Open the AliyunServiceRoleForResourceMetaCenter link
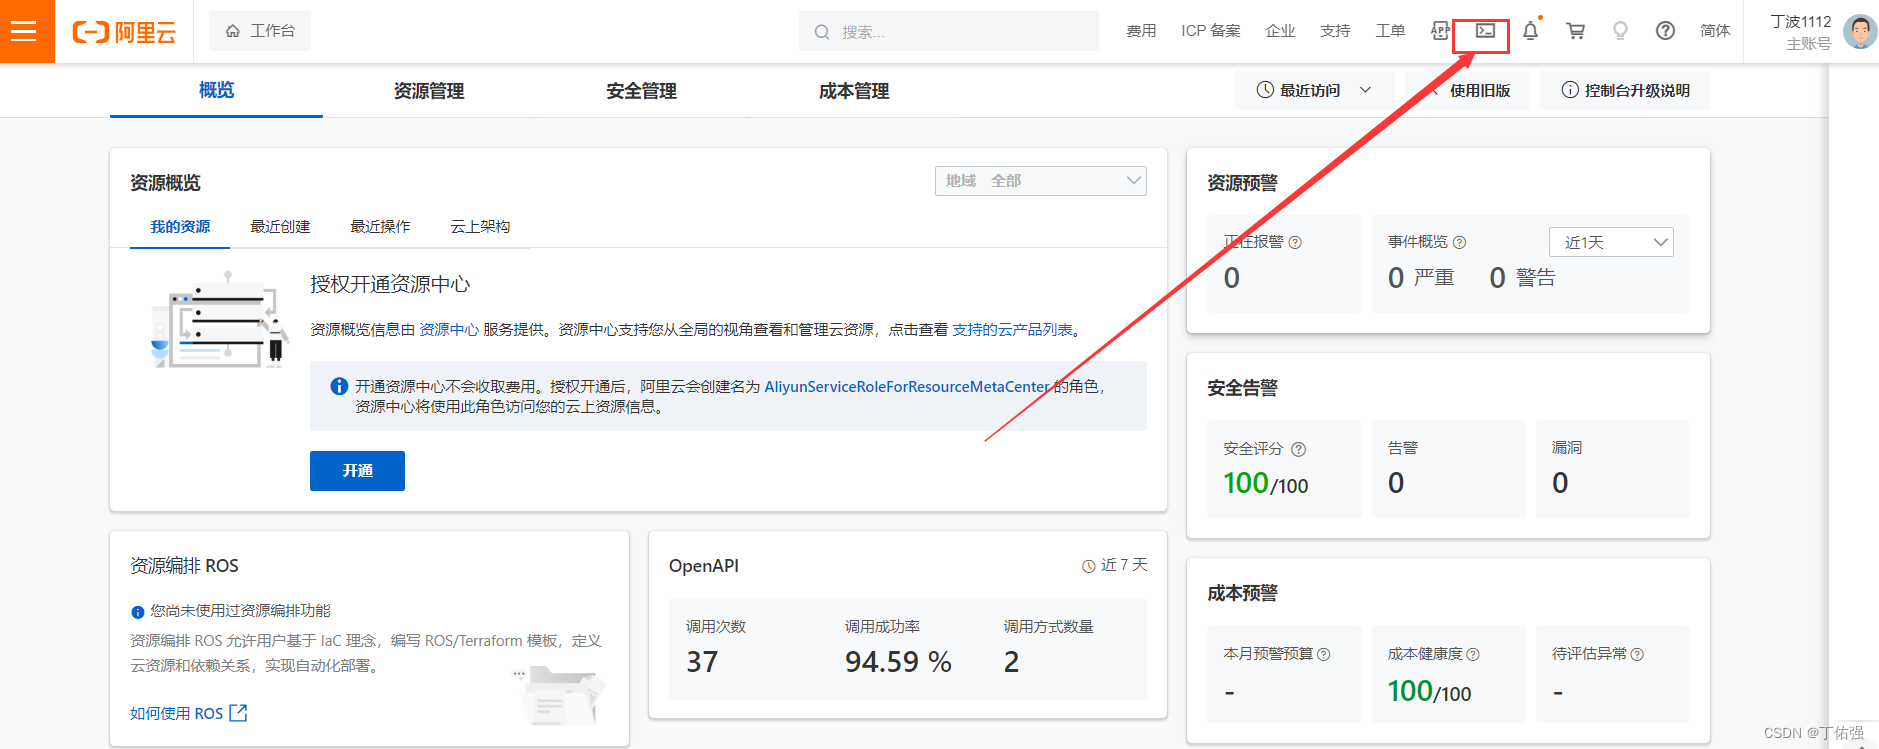1879x749 pixels. (907, 387)
